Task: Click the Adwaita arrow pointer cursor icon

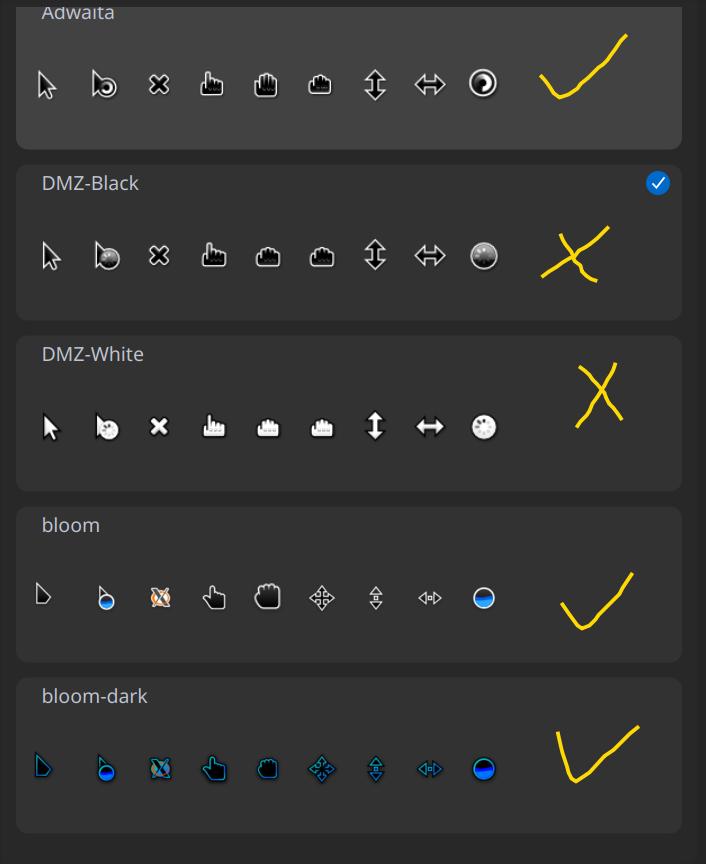Action: 47,86
